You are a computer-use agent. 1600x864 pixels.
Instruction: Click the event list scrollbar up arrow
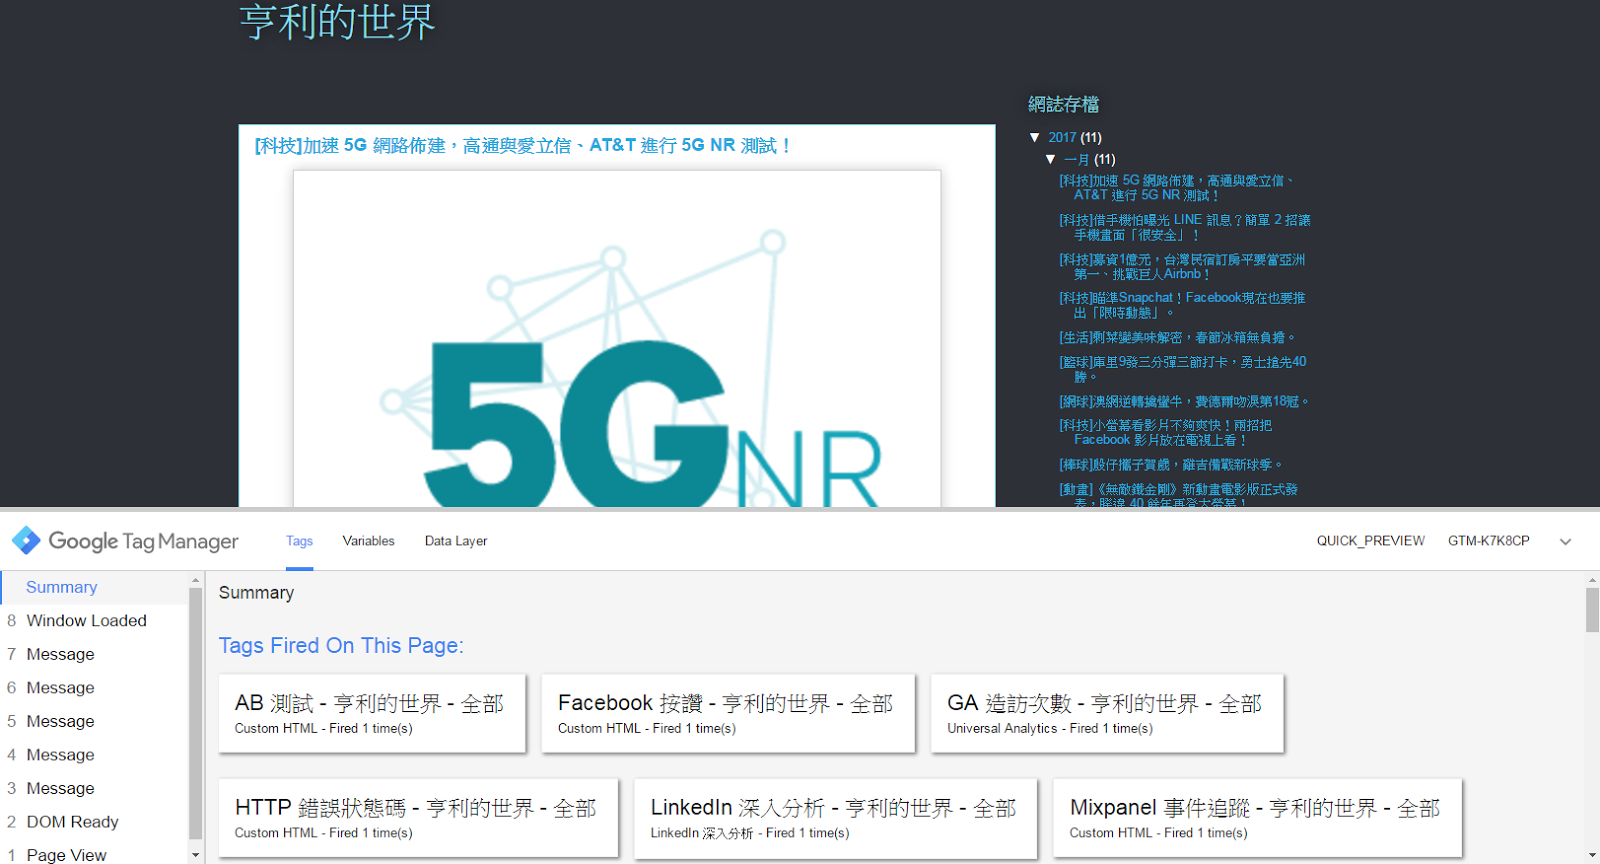(195, 580)
